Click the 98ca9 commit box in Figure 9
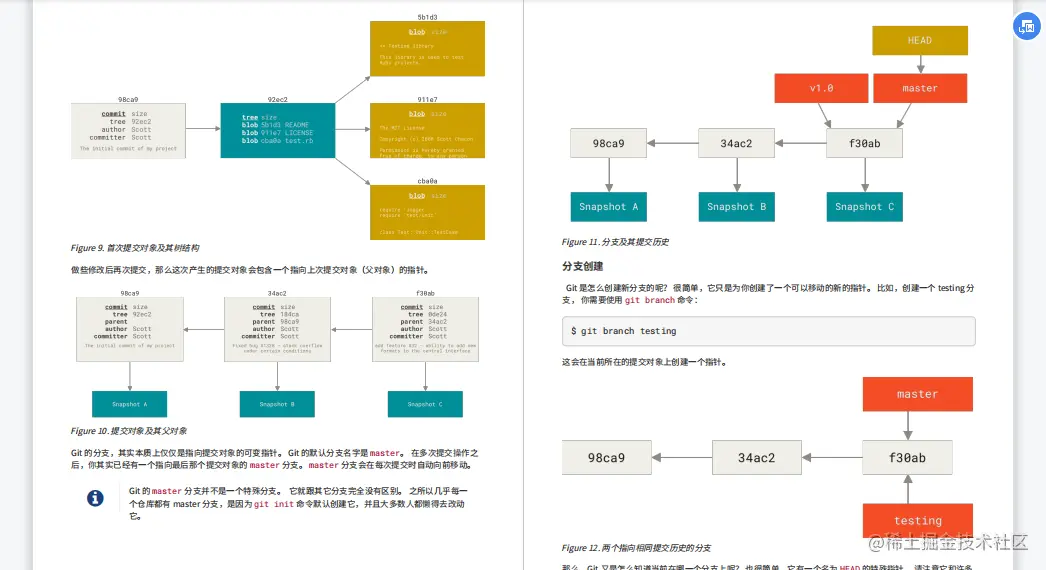Image resolution: width=1046 pixels, height=570 pixels. pos(128,131)
